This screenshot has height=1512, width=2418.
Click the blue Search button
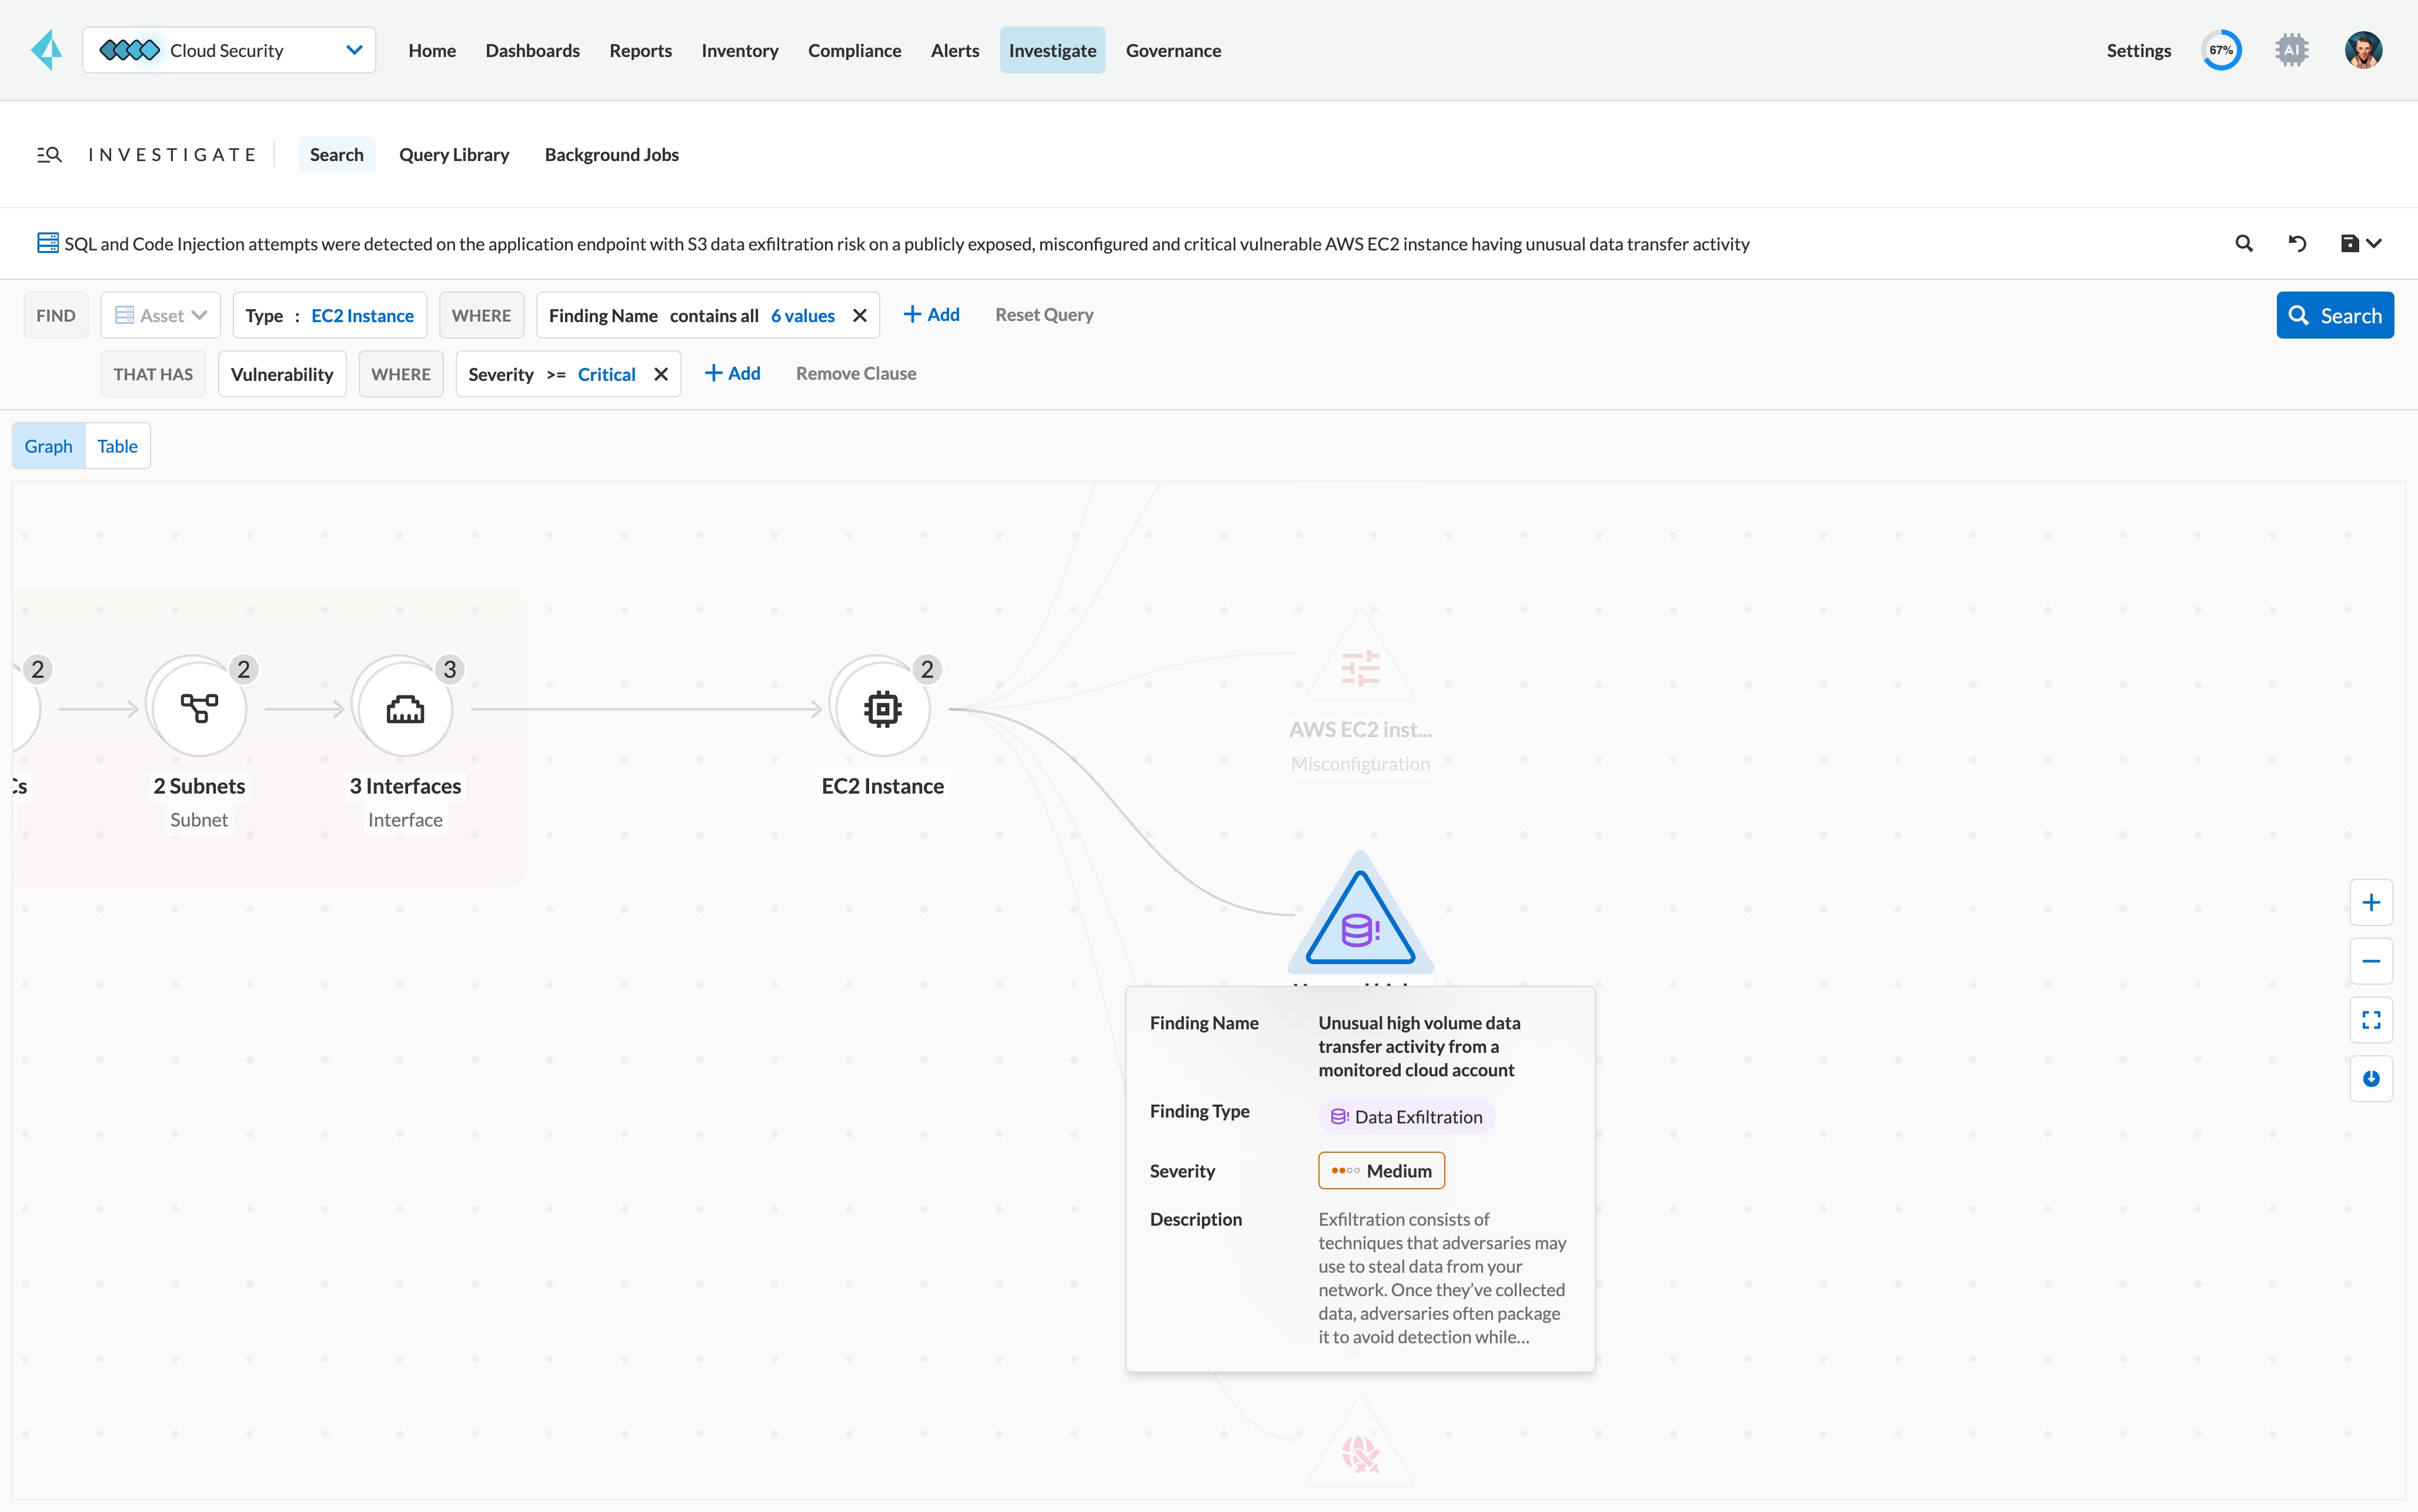pyautogui.click(x=2334, y=316)
